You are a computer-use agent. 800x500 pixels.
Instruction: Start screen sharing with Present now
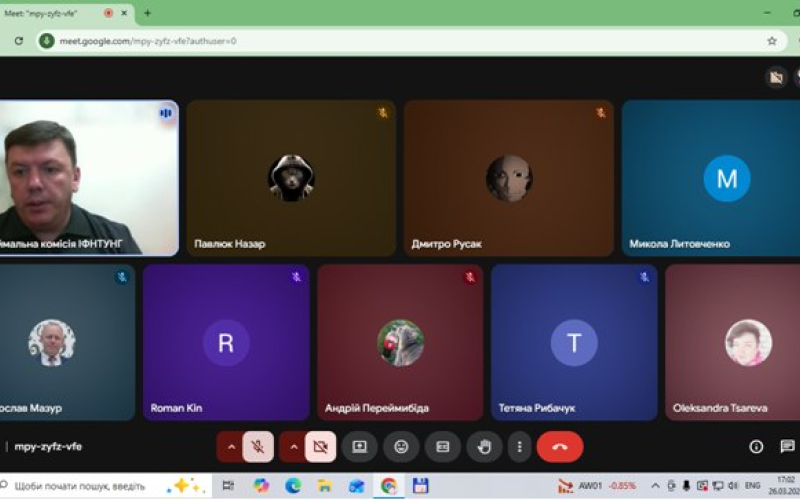click(360, 447)
